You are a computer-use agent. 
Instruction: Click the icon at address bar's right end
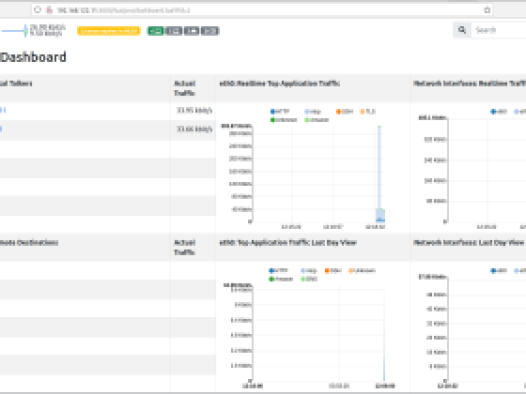487,10
